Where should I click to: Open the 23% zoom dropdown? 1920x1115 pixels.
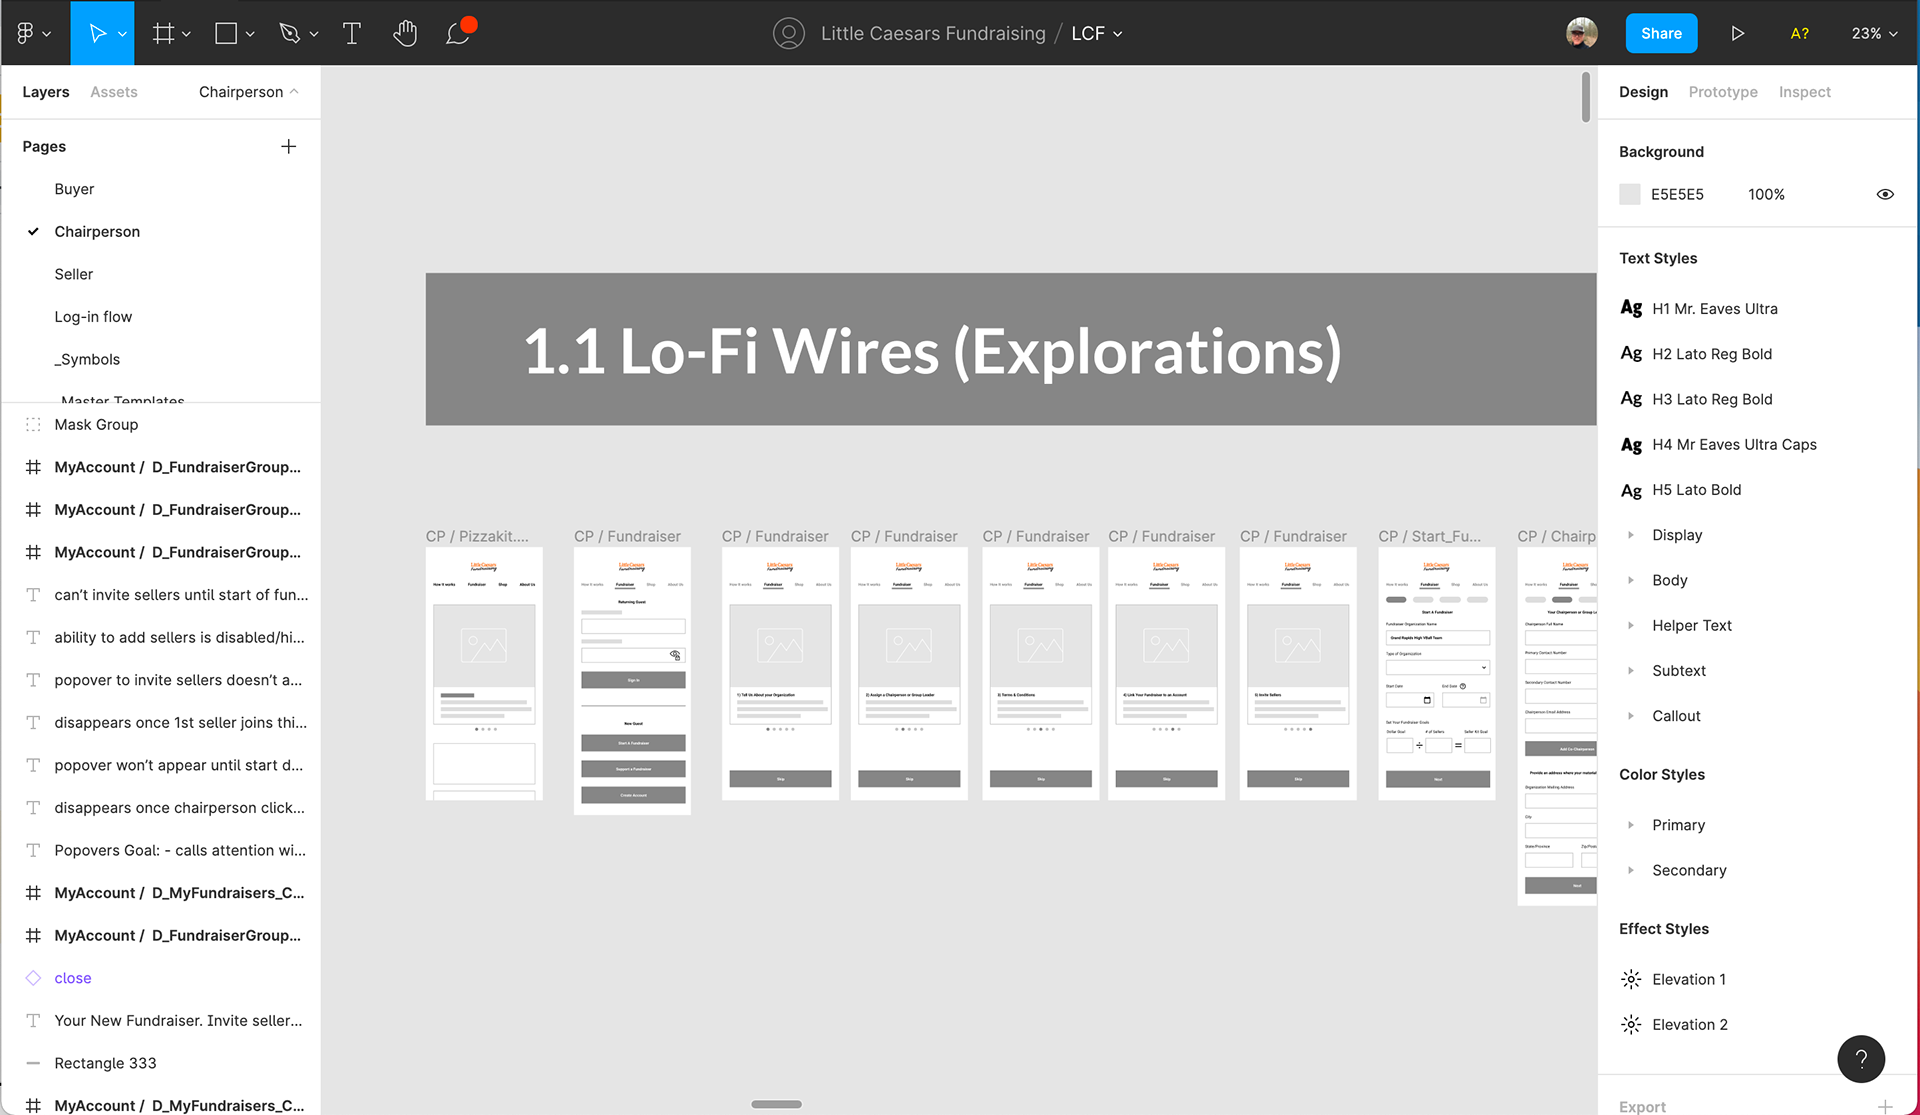tap(1874, 33)
